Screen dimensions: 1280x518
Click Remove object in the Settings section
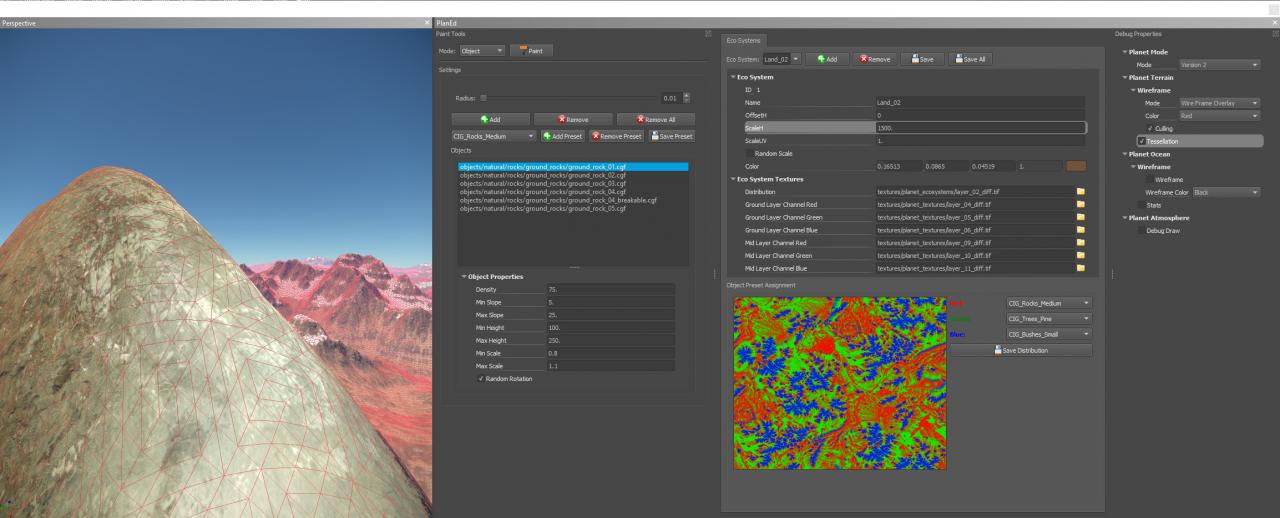coord(573,119)
